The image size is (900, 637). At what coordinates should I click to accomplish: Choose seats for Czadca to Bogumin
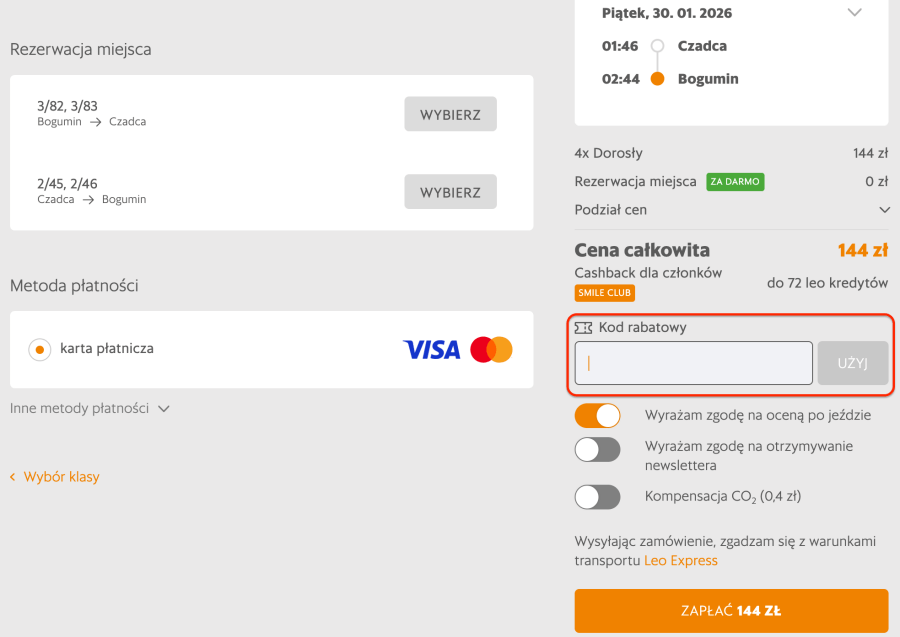[450, 192]
